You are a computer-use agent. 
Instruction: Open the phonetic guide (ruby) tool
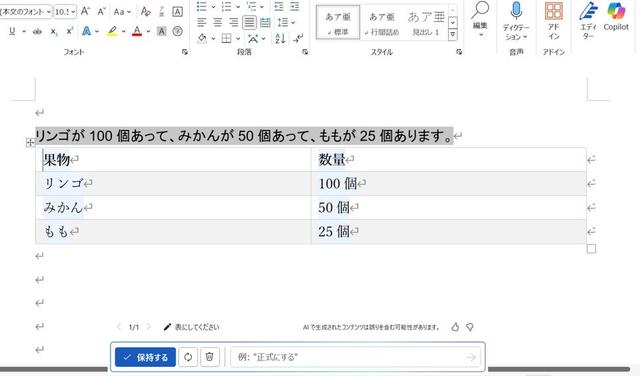pos(162,12)
